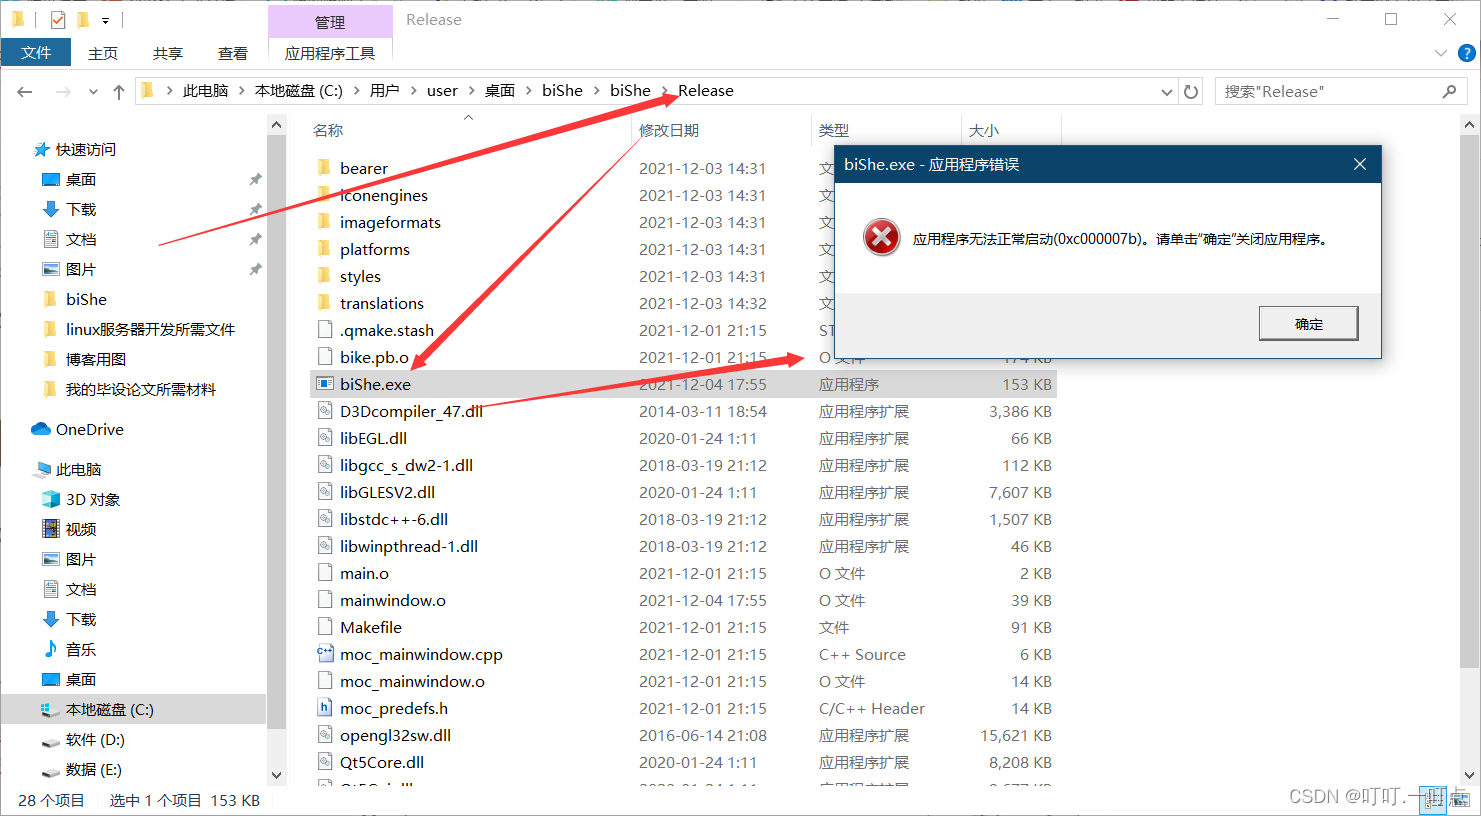Viewport: 1481px width, 816px height.
Task: Expand the 此电脑 breadcrumb chevron
Action: [x=241, y=91]
